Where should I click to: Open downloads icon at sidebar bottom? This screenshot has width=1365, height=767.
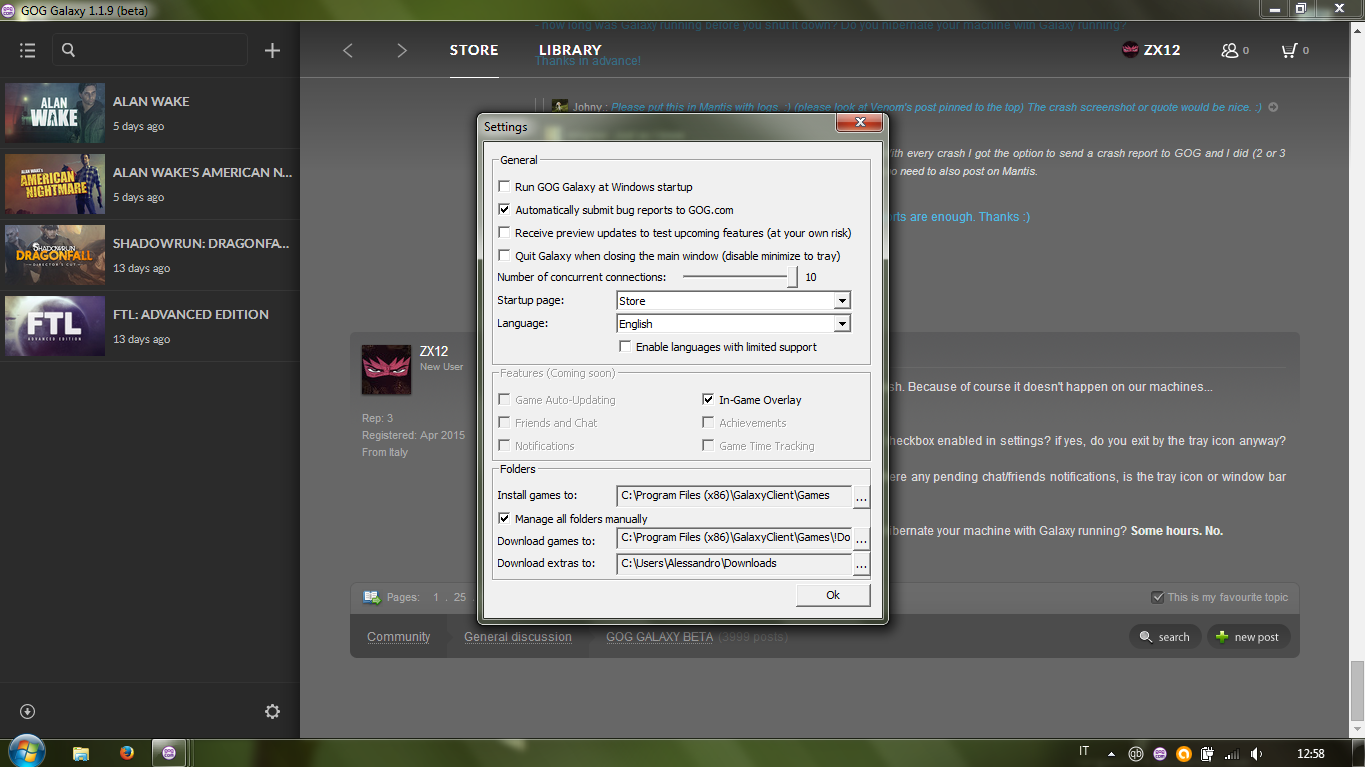[27, 712]
